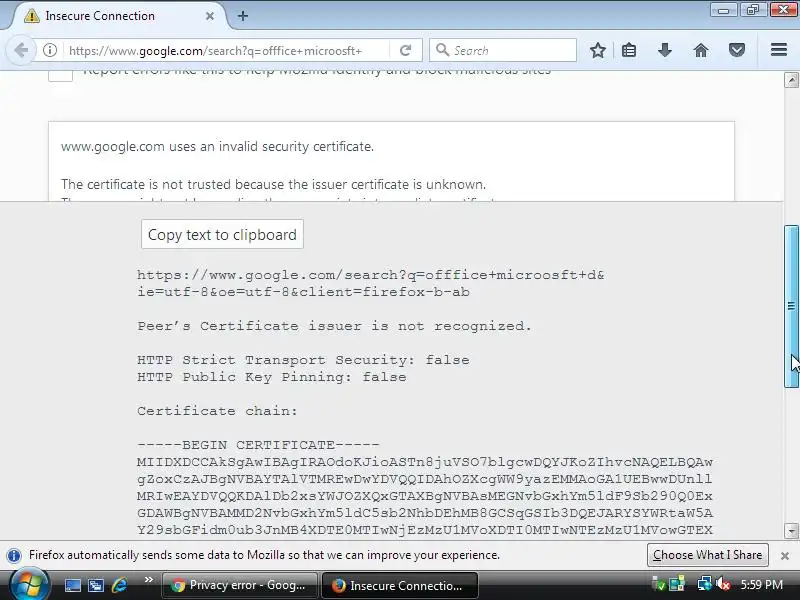The width and height of the screenshot is (800, 600).
Task: Switch to Insecure Connection Firefox taskbar button
Action: click(400, 585)
